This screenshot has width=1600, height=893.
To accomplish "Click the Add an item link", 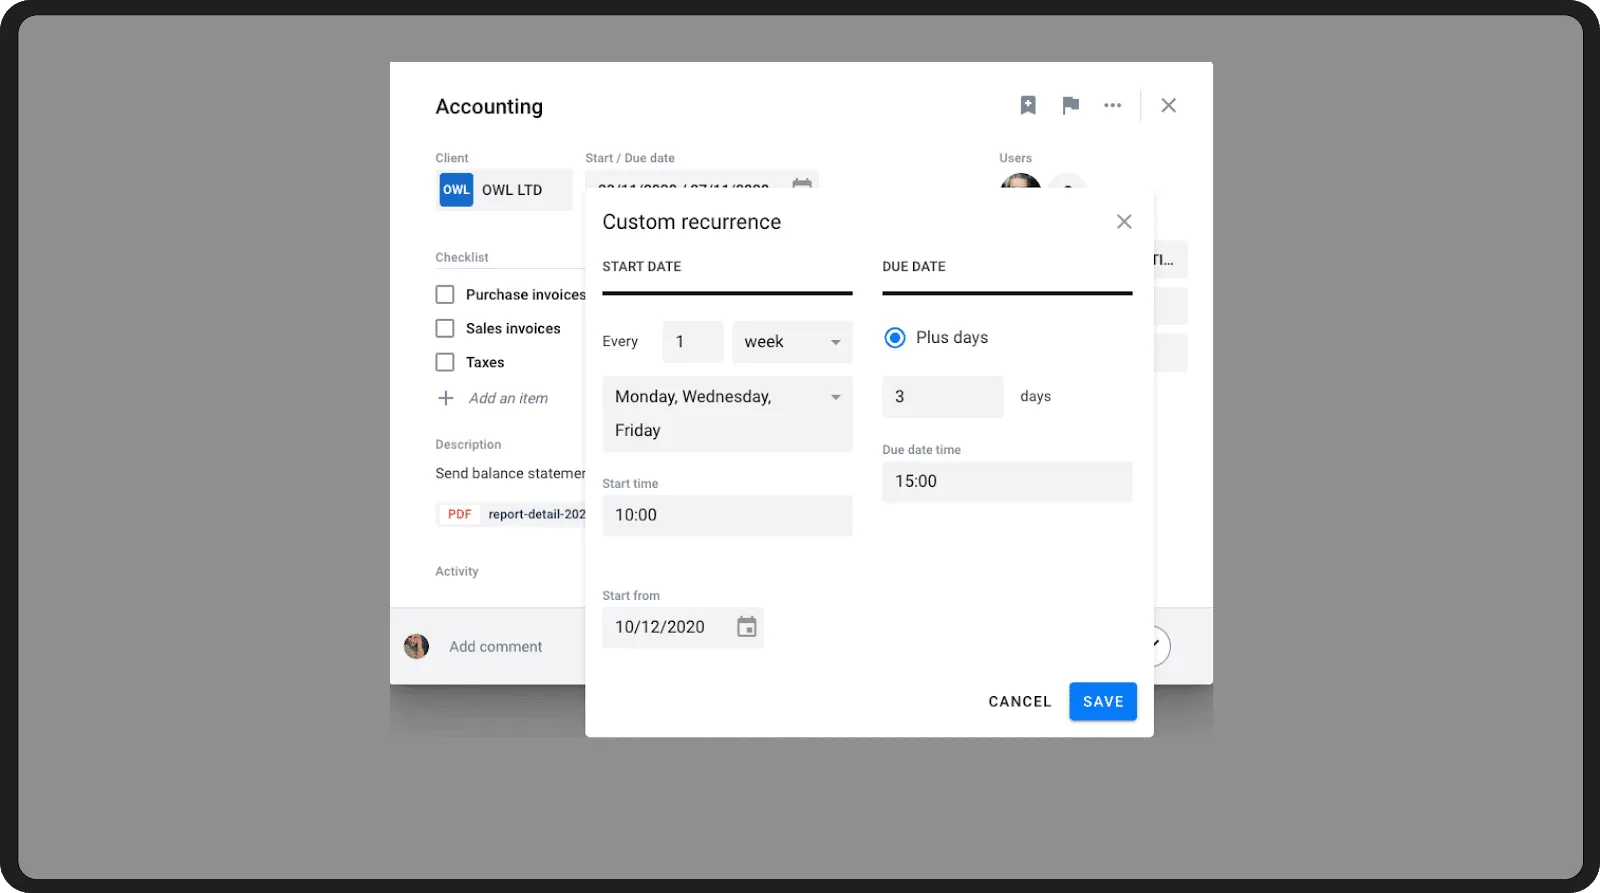I will pyautogui.click(x=508, y=398).
